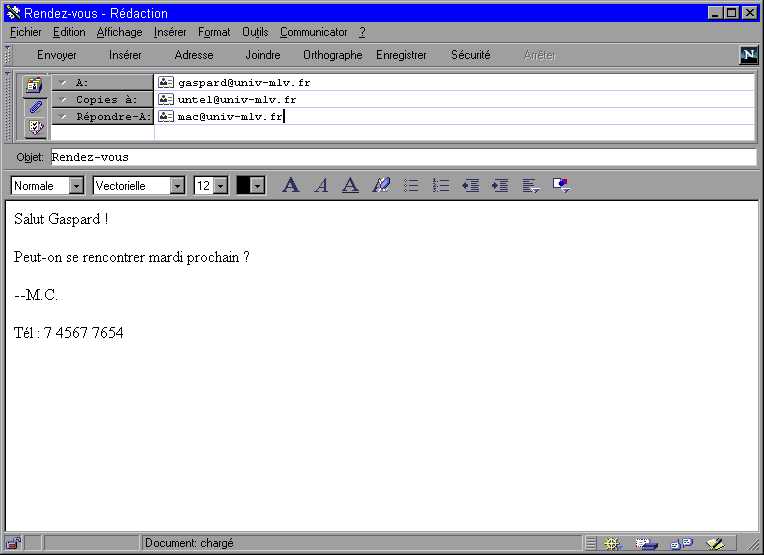The width and height of the screenshot is (764, 555).
Task: Toggle italic text formatting
Action: pos(321,185)
